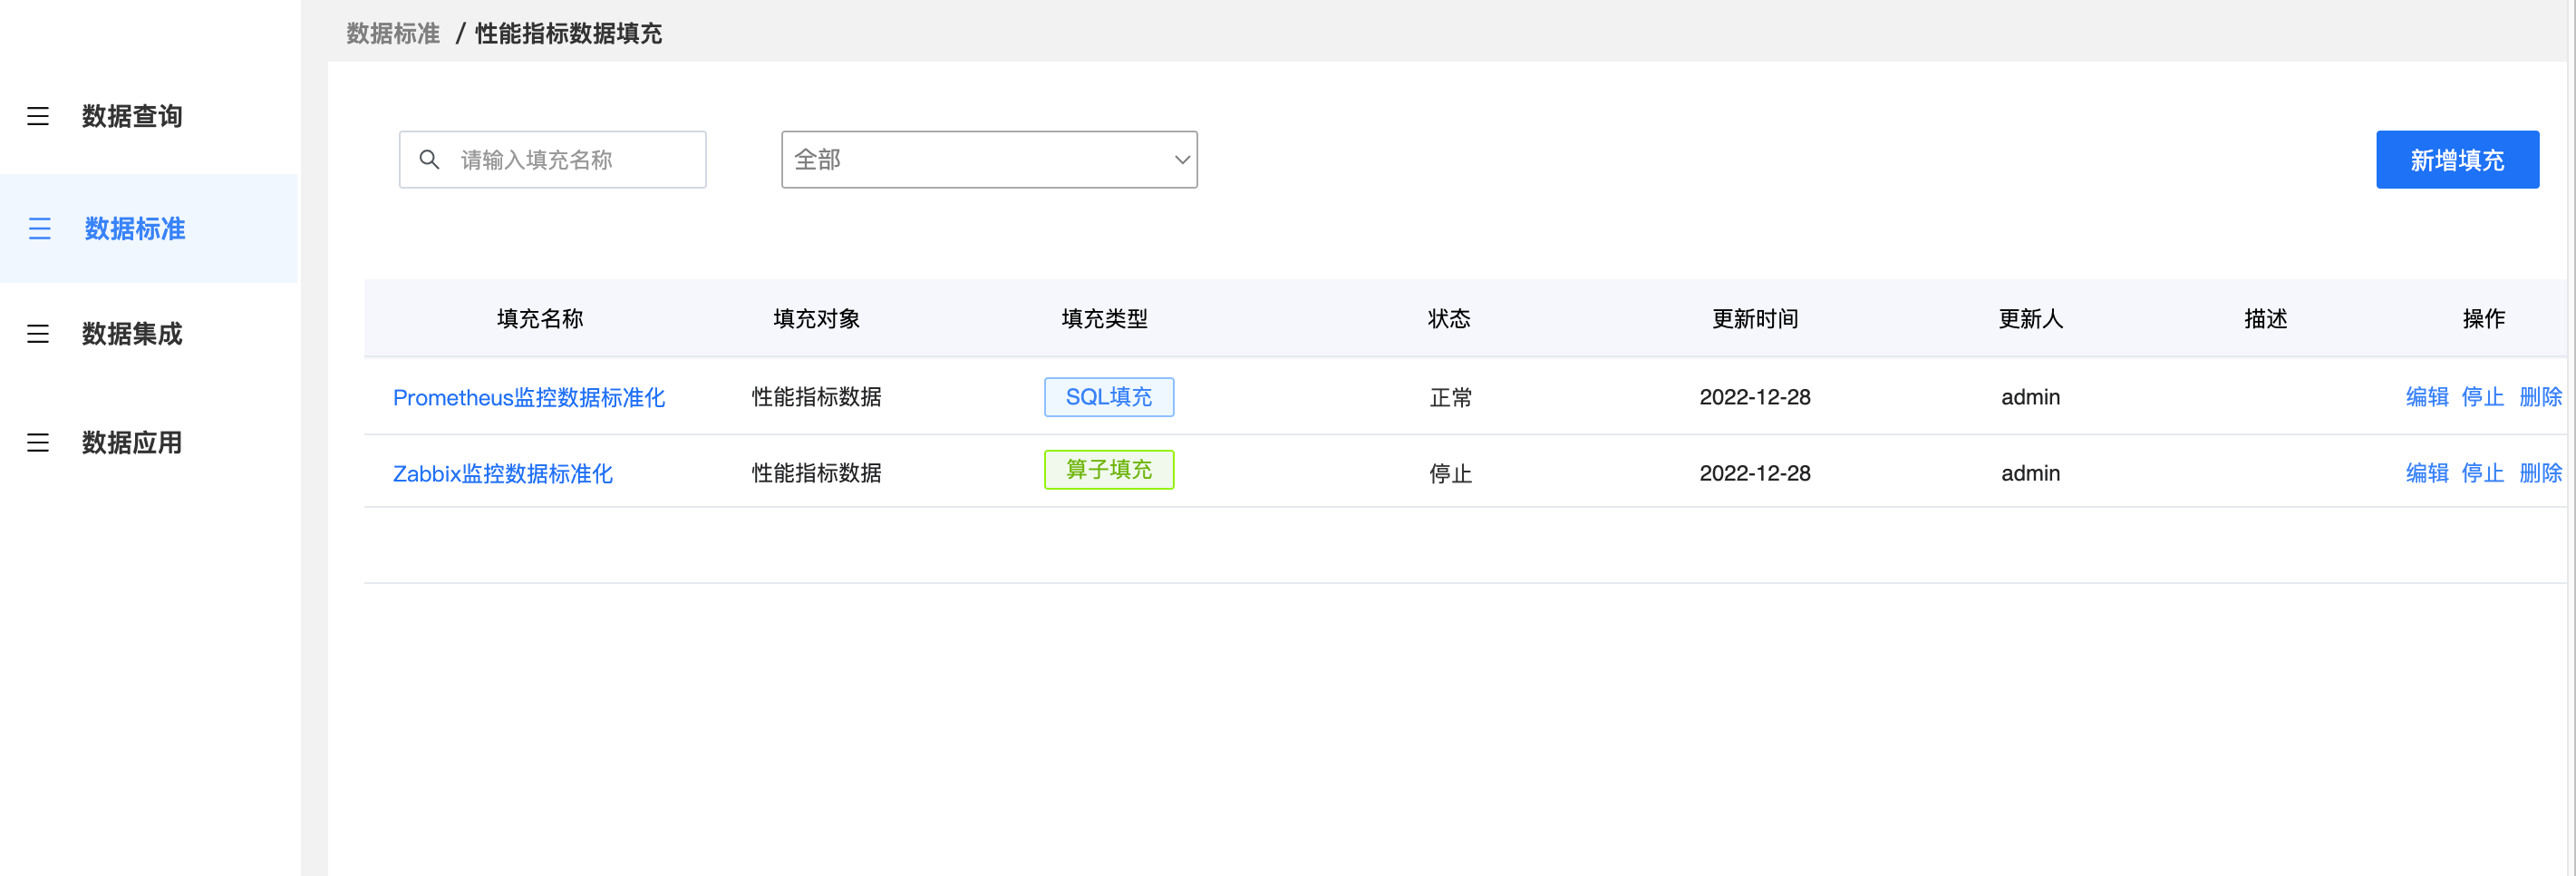Click the 更新人 column header
2576x876 pixels.
(2030, 319)
